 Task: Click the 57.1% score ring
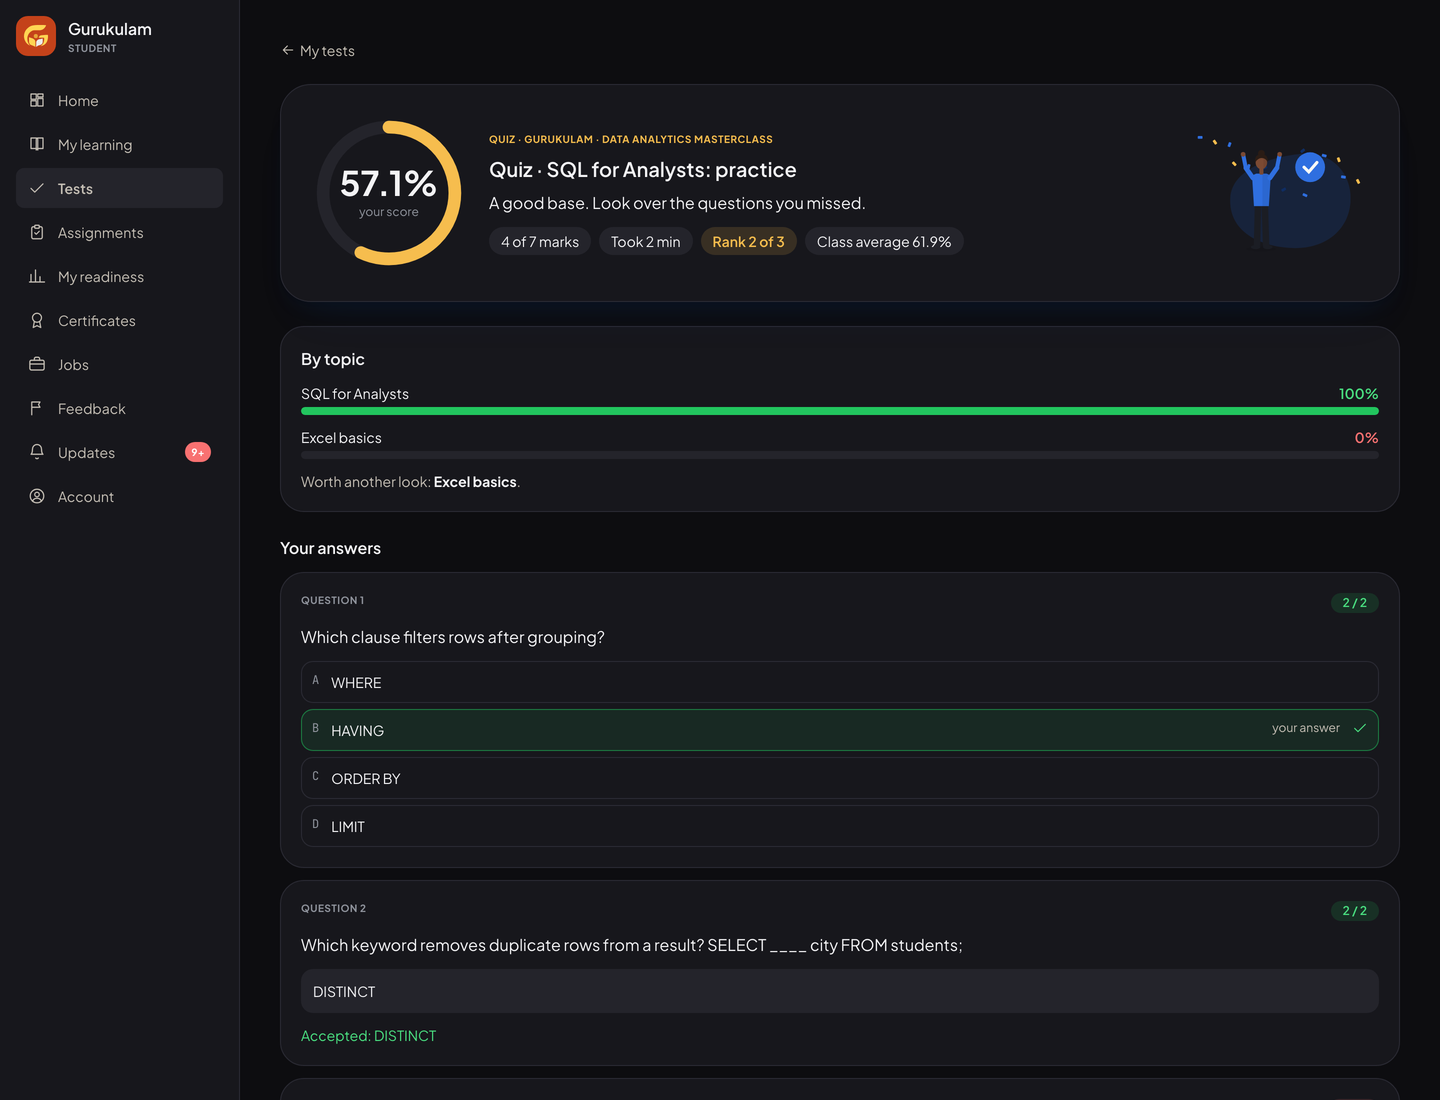tap(389, 193)
